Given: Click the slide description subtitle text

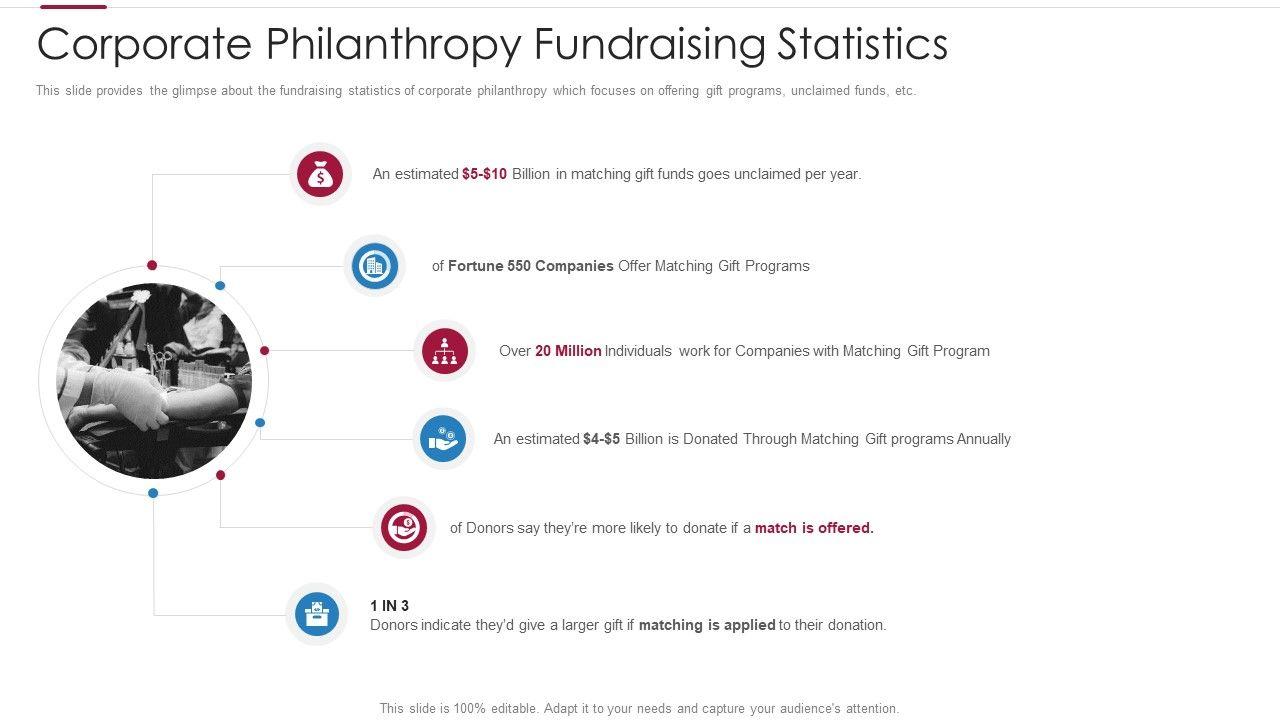Looking at the screenshot, I should [475, 91].
